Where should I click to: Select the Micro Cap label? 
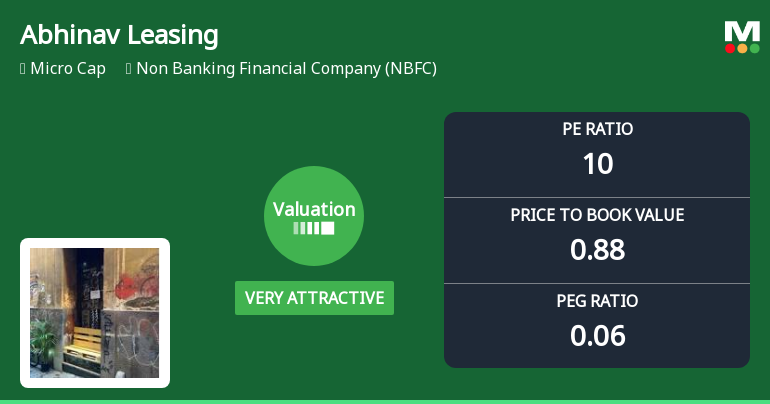click(68, 69)
